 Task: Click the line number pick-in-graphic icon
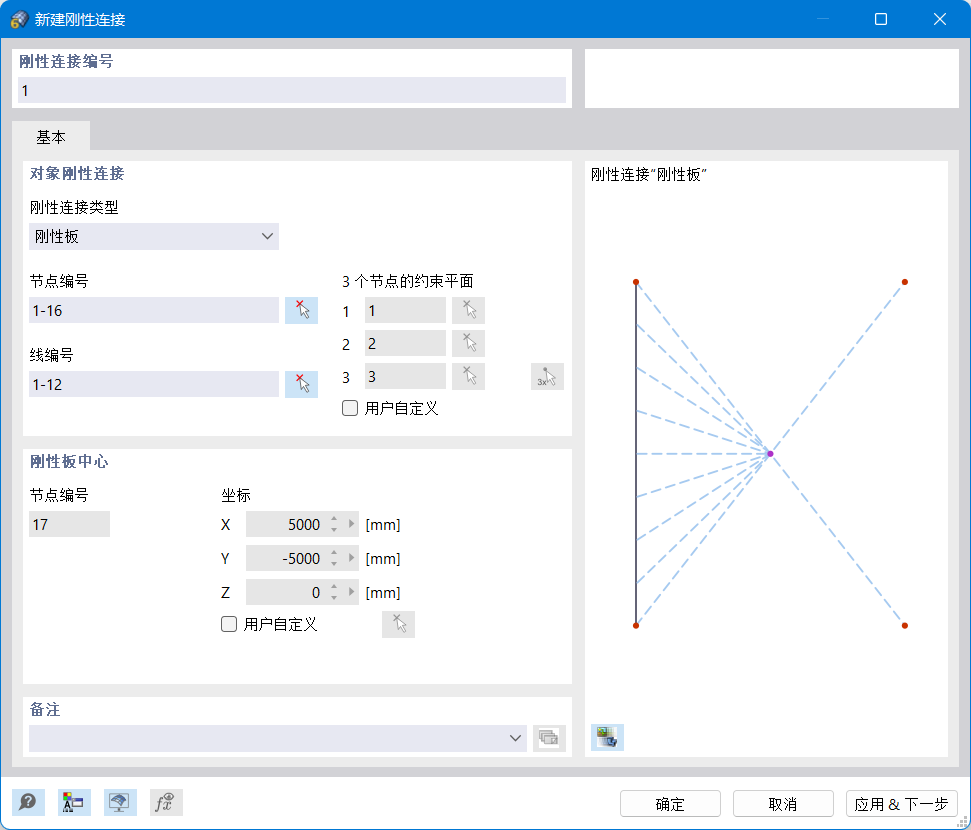[301, 384]
